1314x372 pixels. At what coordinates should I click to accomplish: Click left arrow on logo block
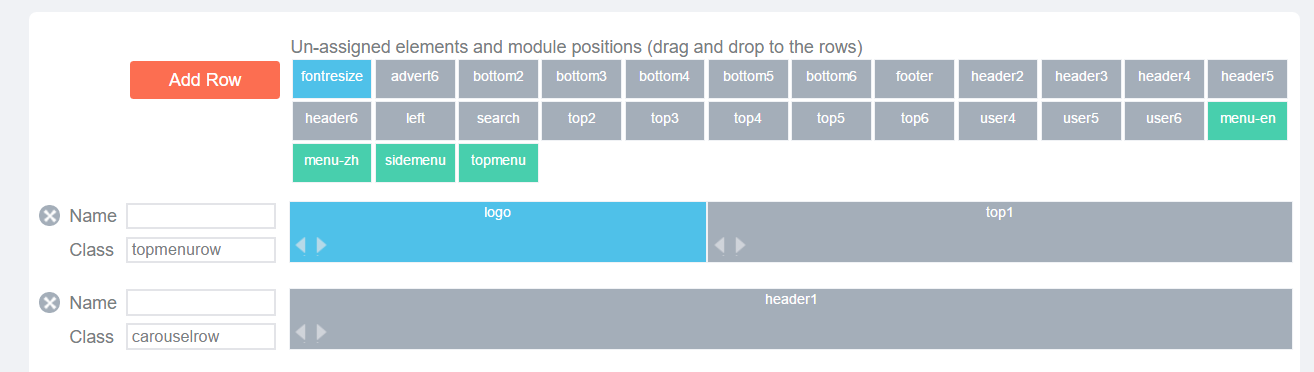301,245
